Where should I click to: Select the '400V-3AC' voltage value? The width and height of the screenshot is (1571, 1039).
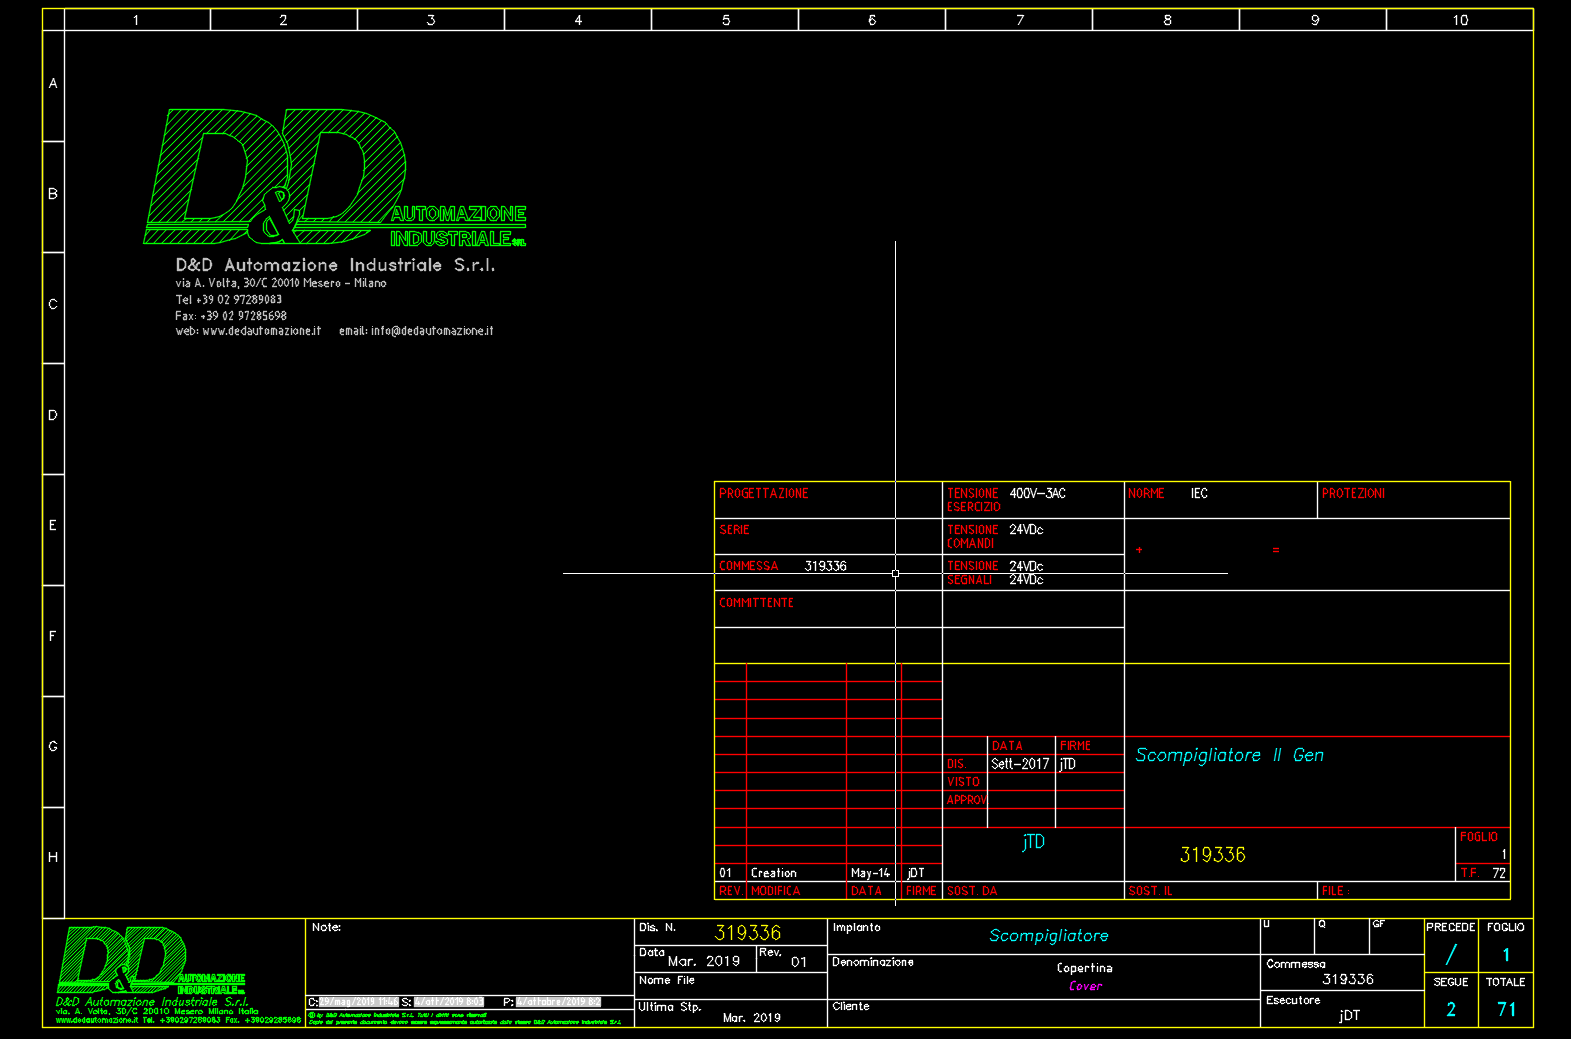point(1037,494)
